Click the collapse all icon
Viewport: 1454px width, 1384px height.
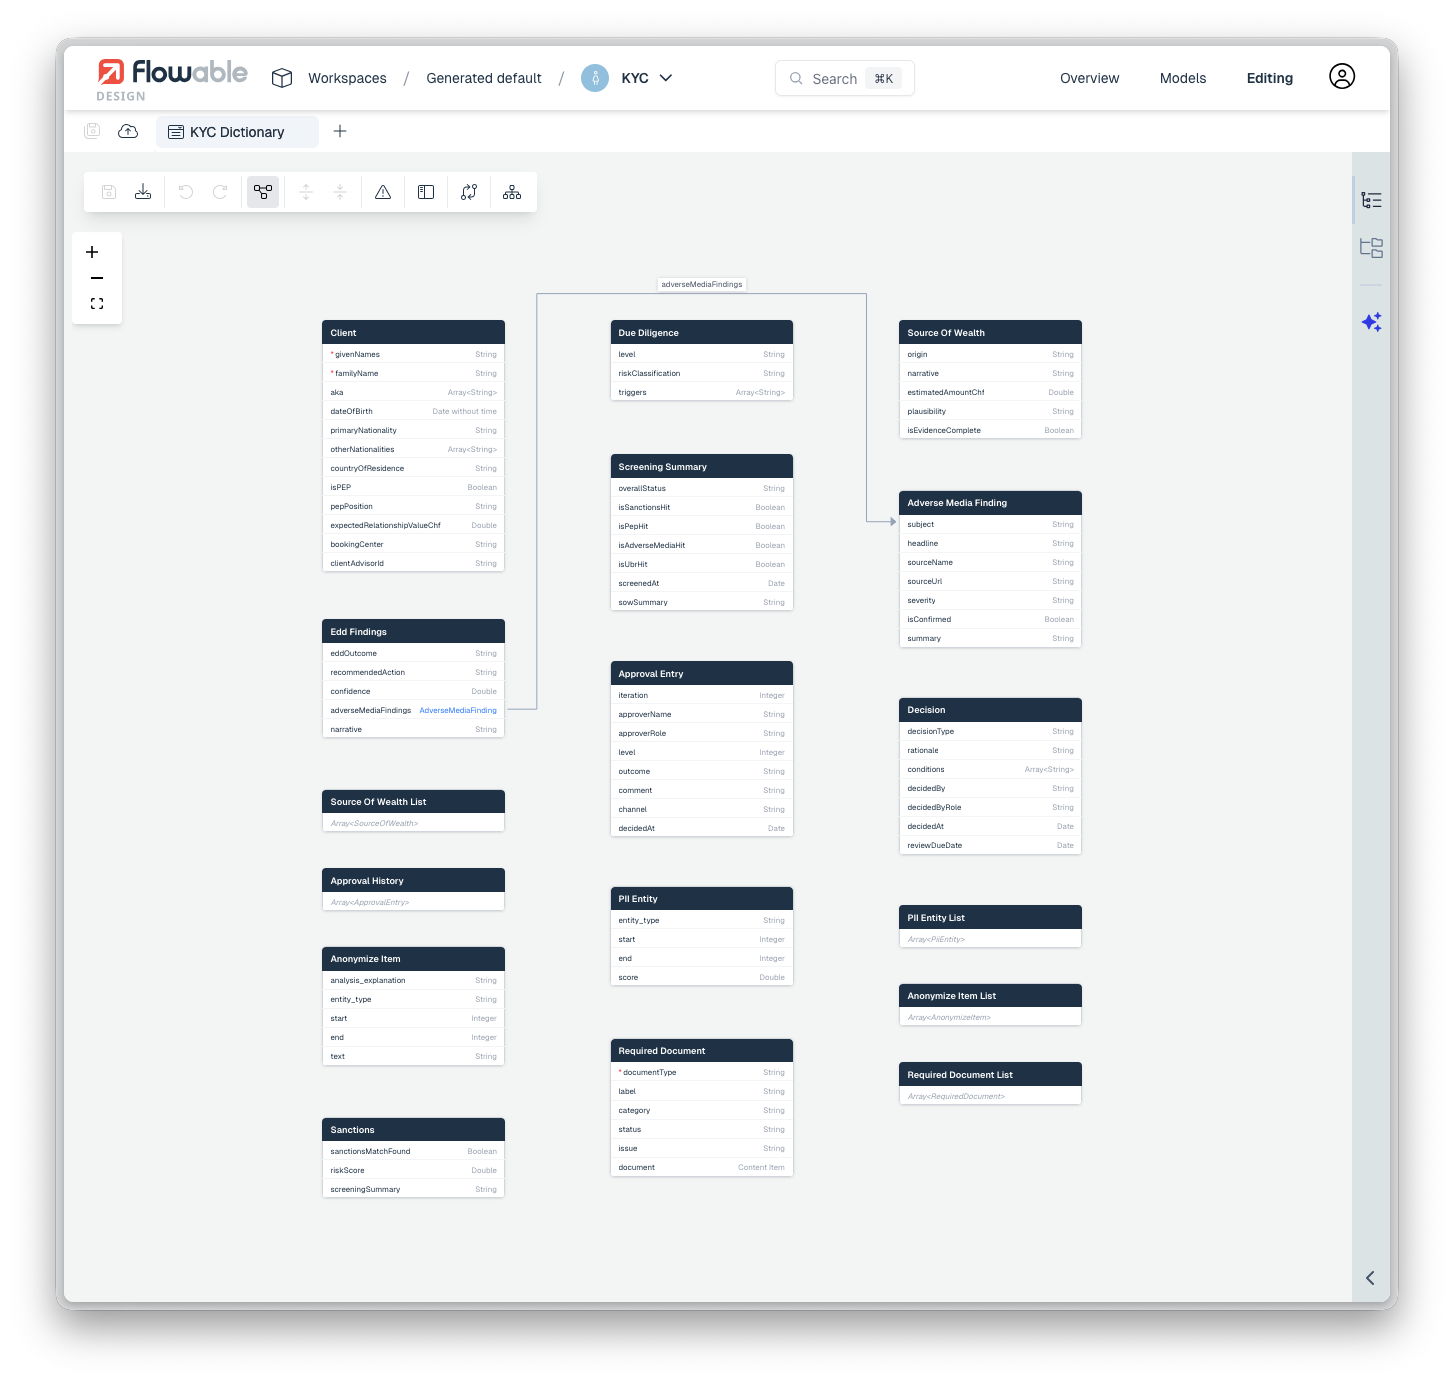click(340, 192)
